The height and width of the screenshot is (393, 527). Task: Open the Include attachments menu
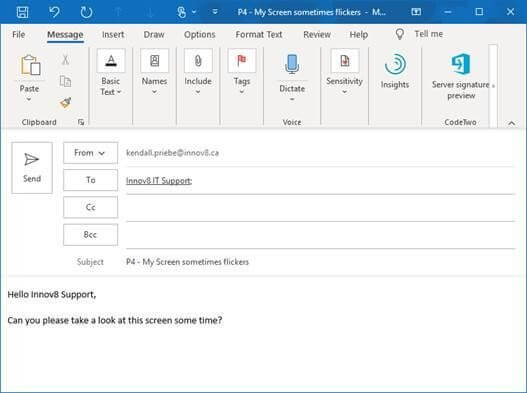tap(198, 72)
